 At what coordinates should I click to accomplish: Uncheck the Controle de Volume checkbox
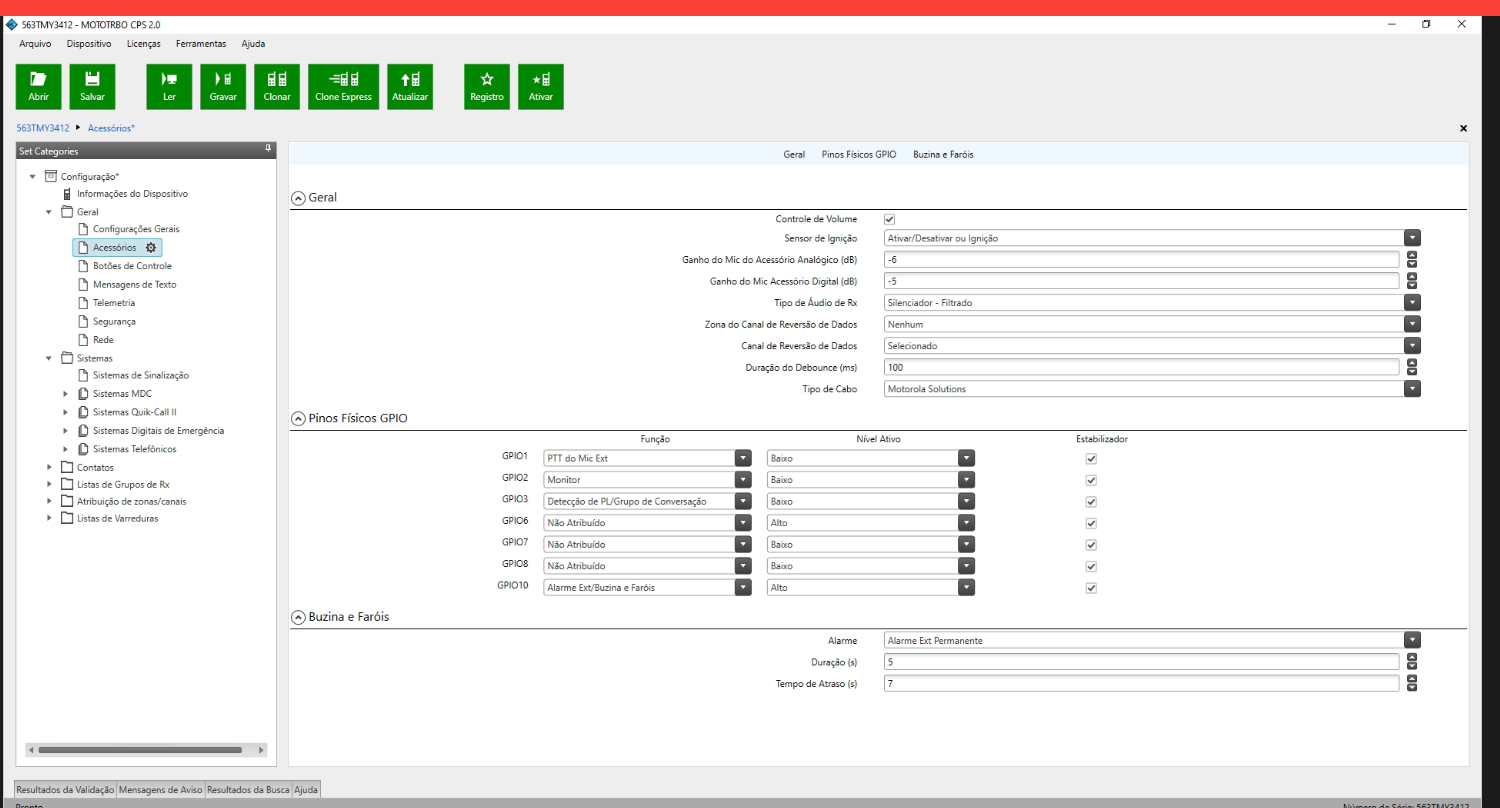(x=890, y=219)
